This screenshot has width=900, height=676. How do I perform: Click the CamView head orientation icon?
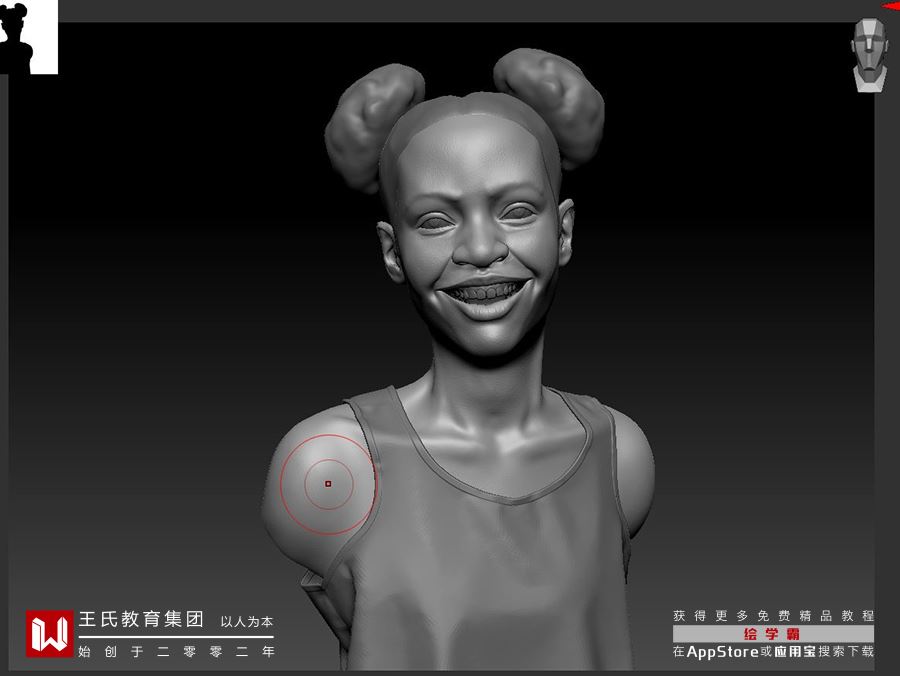(x=870, y=56)
